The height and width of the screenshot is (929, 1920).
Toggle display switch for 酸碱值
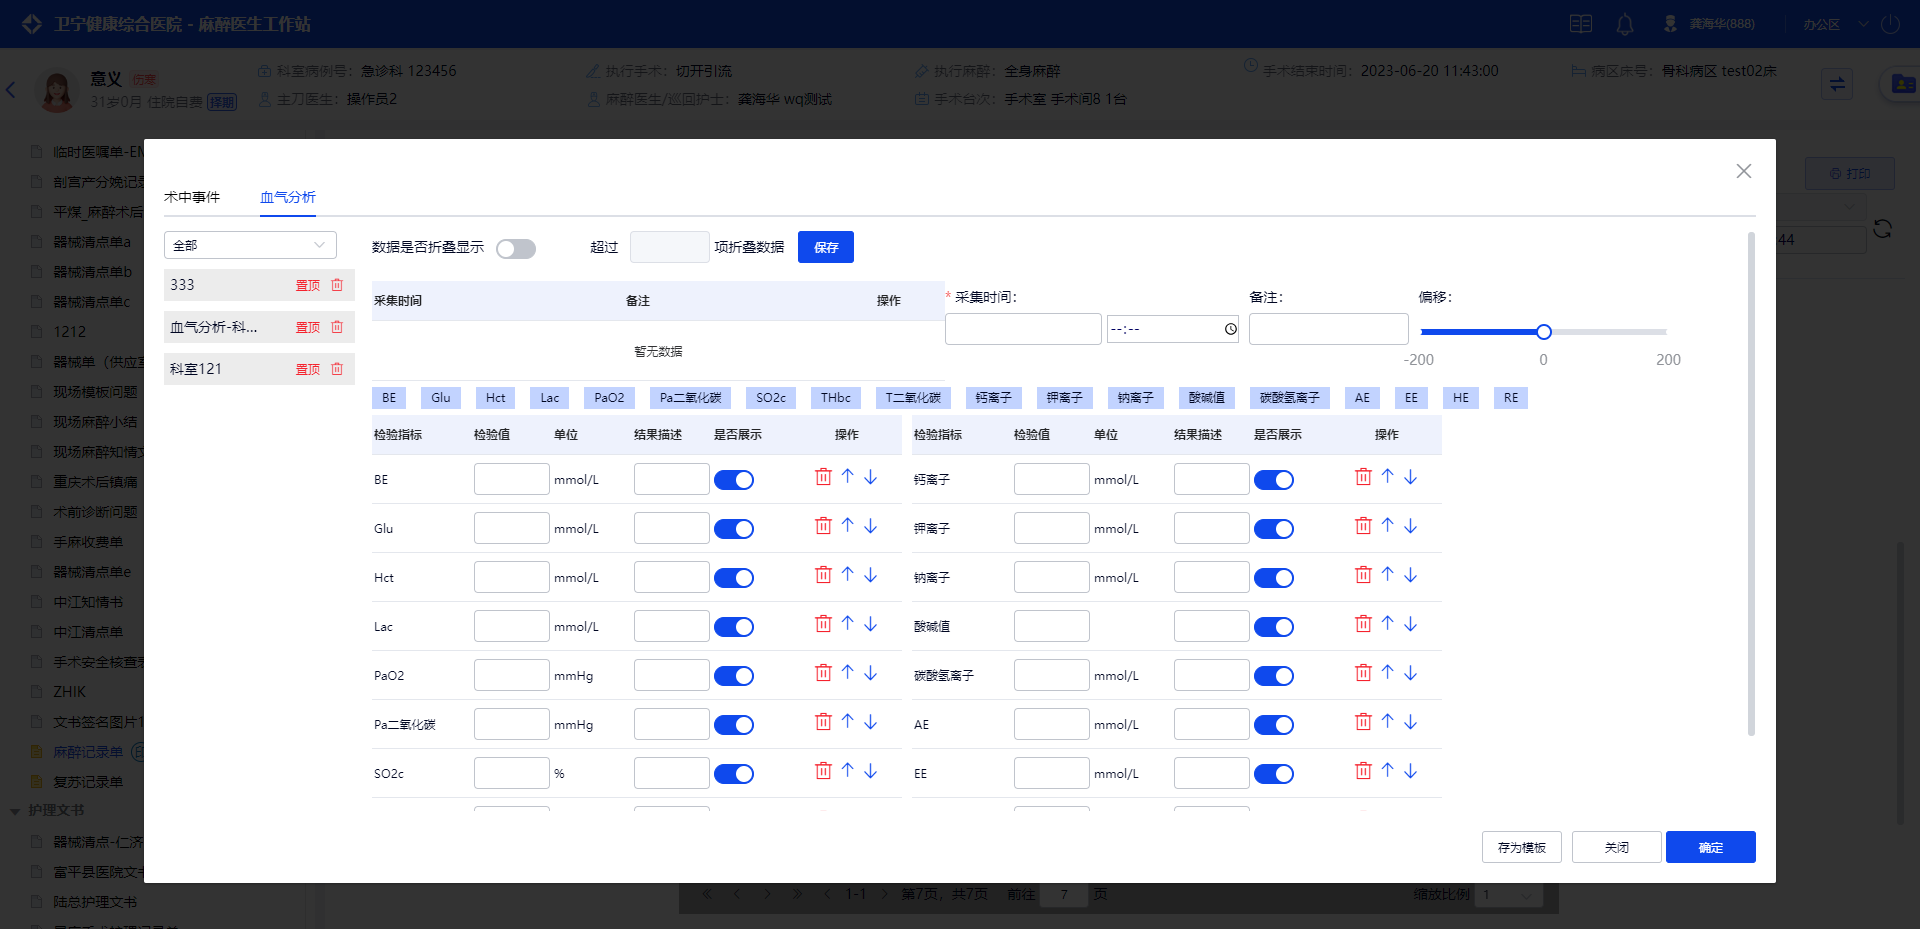point(1274,627)
